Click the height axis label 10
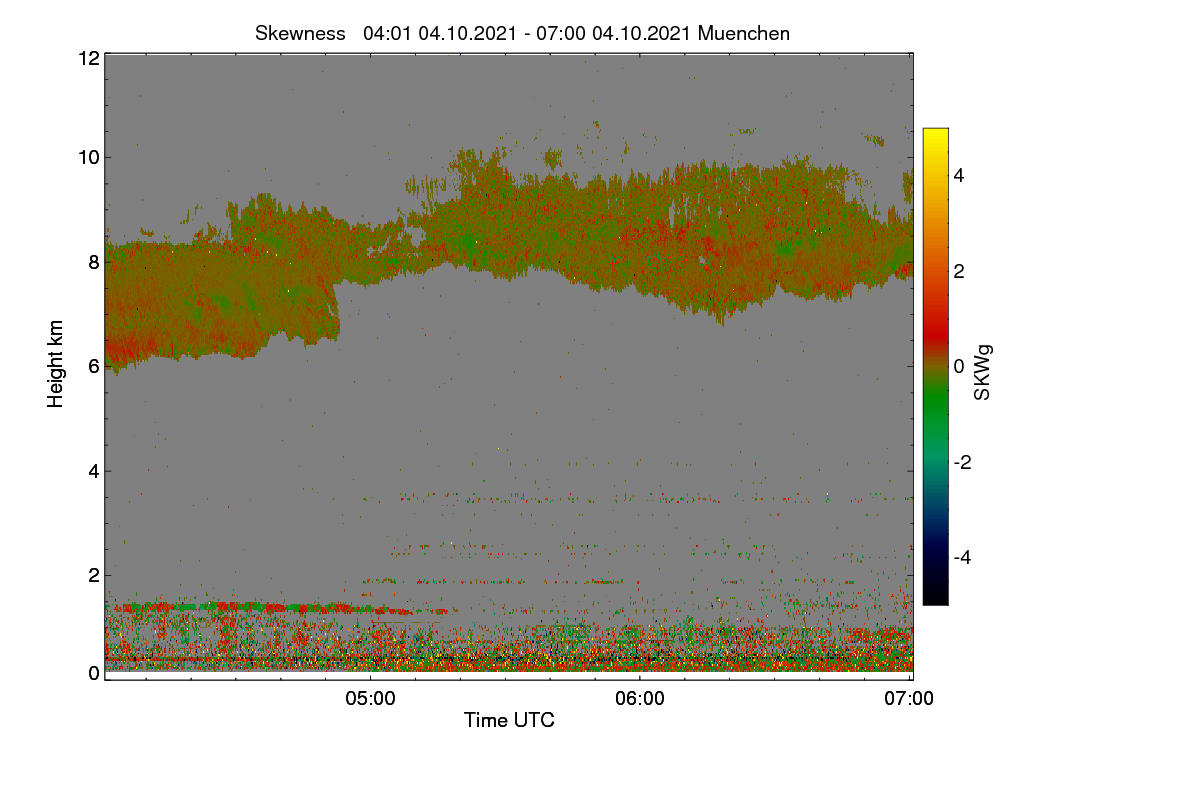This screenshot has height=800, width=1200. 87,157
